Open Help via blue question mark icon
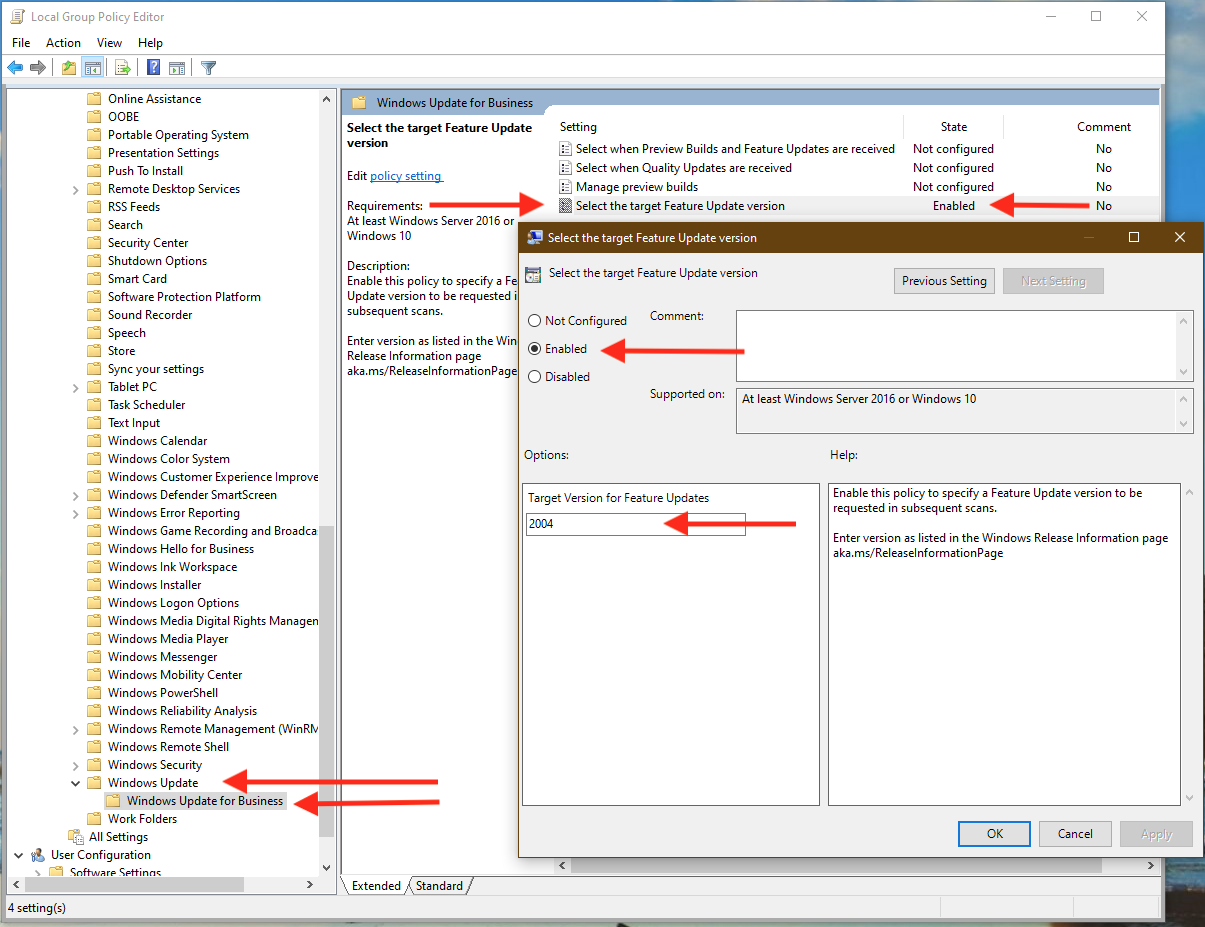Image resolution: width=1205 pixels, height=927 pixels. coord(154,68)
